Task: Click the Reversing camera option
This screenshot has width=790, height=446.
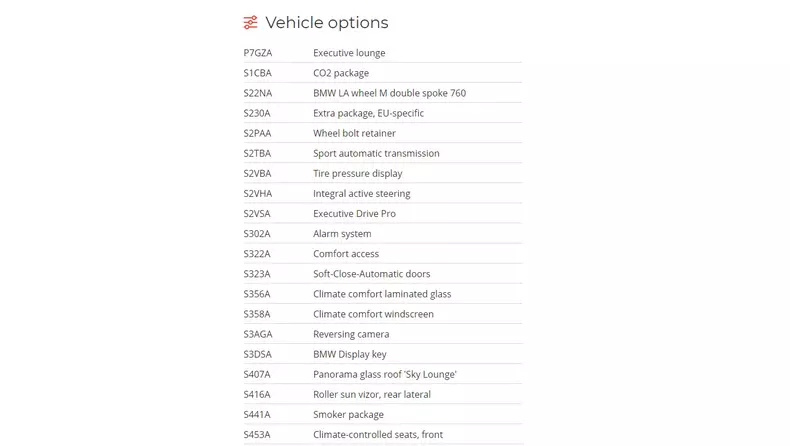Action: pyautogui.click(x=351, y=334)
